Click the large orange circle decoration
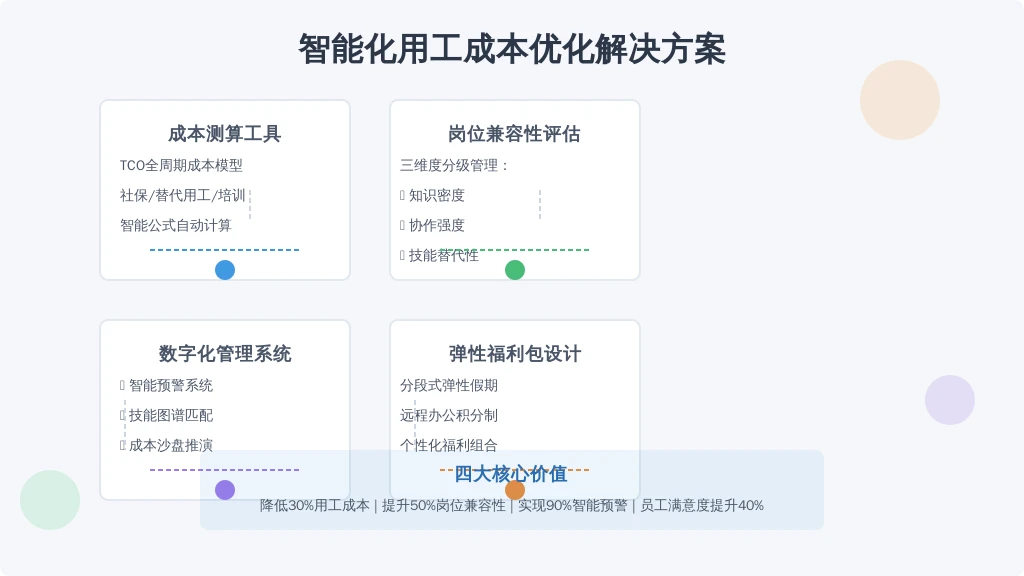 coord(899,99)
